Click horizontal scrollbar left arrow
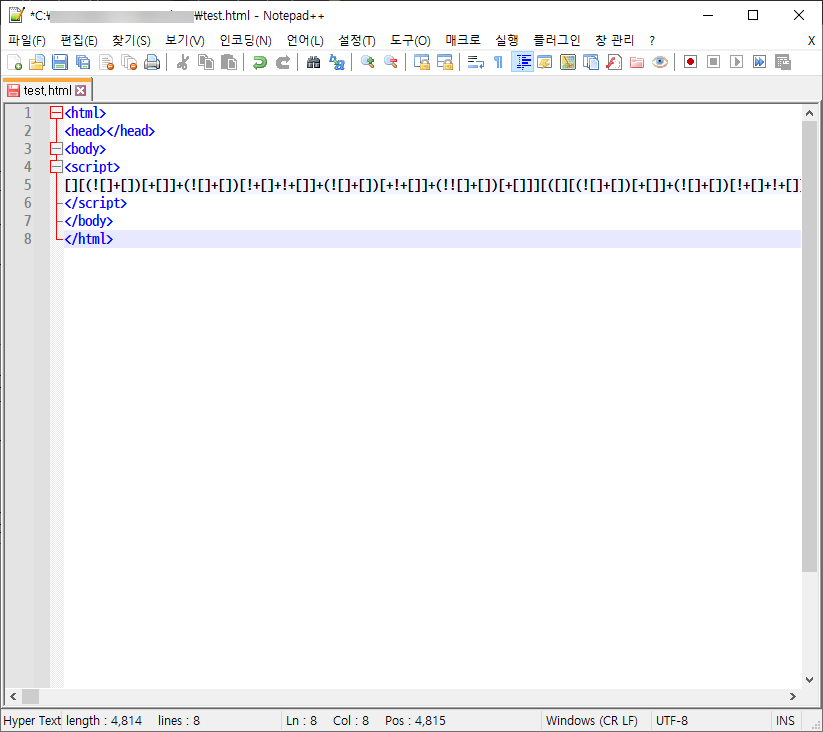Screen dimensions: 823x732 coord(13,696)
